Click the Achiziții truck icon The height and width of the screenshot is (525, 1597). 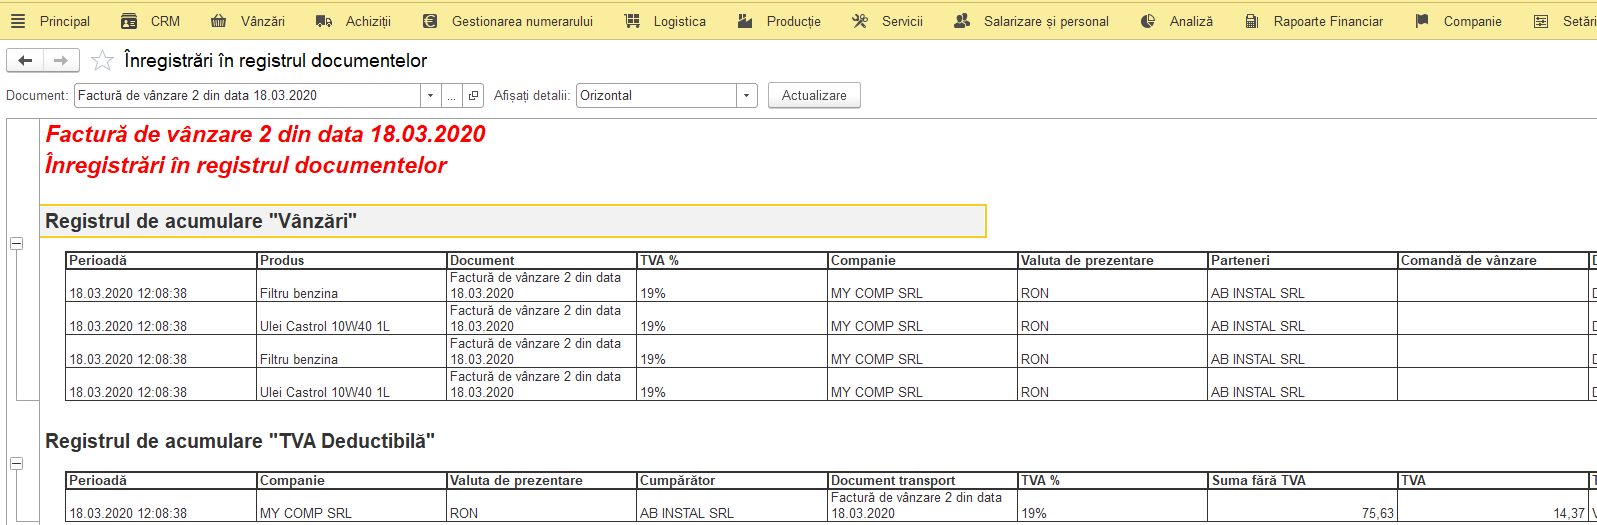point(324,21)
